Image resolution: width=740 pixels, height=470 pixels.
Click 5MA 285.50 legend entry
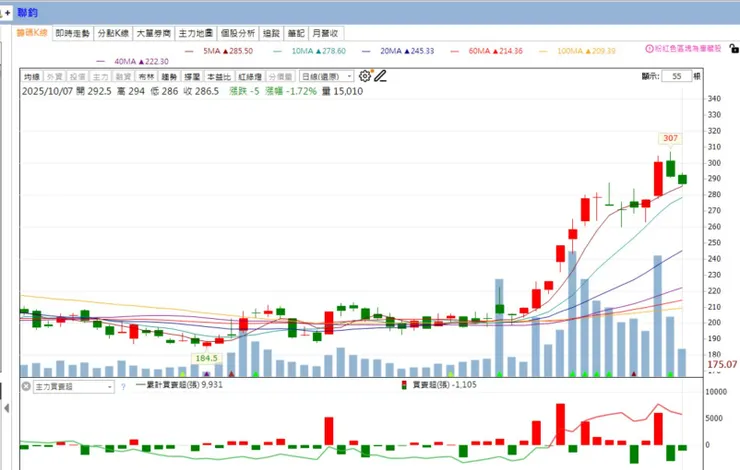pos(219,51)
